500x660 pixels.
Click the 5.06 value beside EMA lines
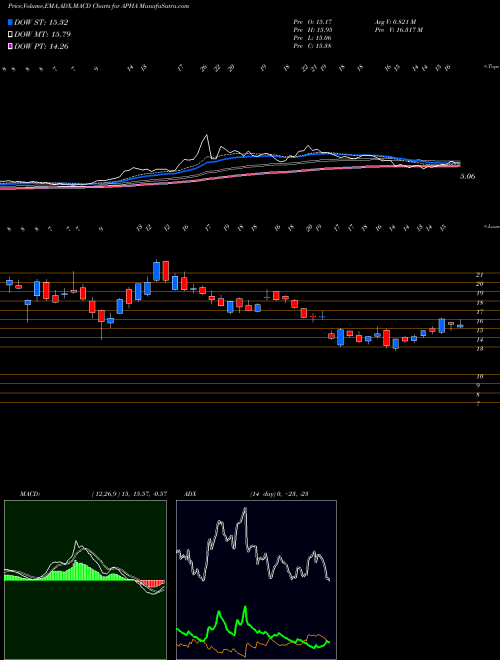pyautogui.click(x=468, y=176)
